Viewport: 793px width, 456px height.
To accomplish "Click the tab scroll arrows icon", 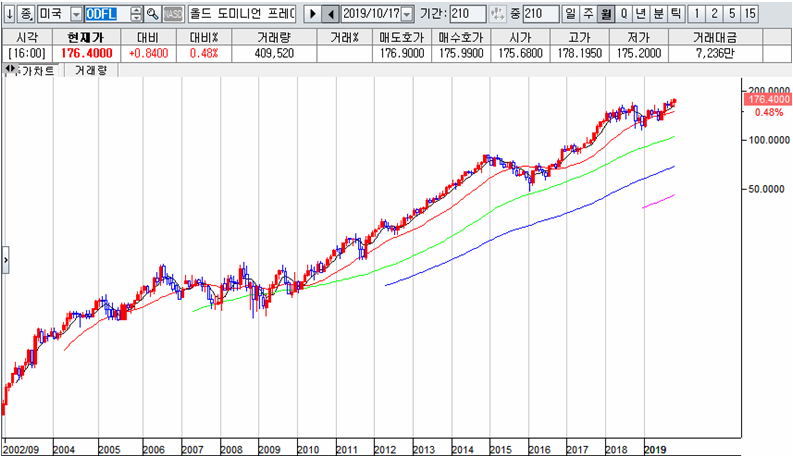I will click(x=10, y=69).
